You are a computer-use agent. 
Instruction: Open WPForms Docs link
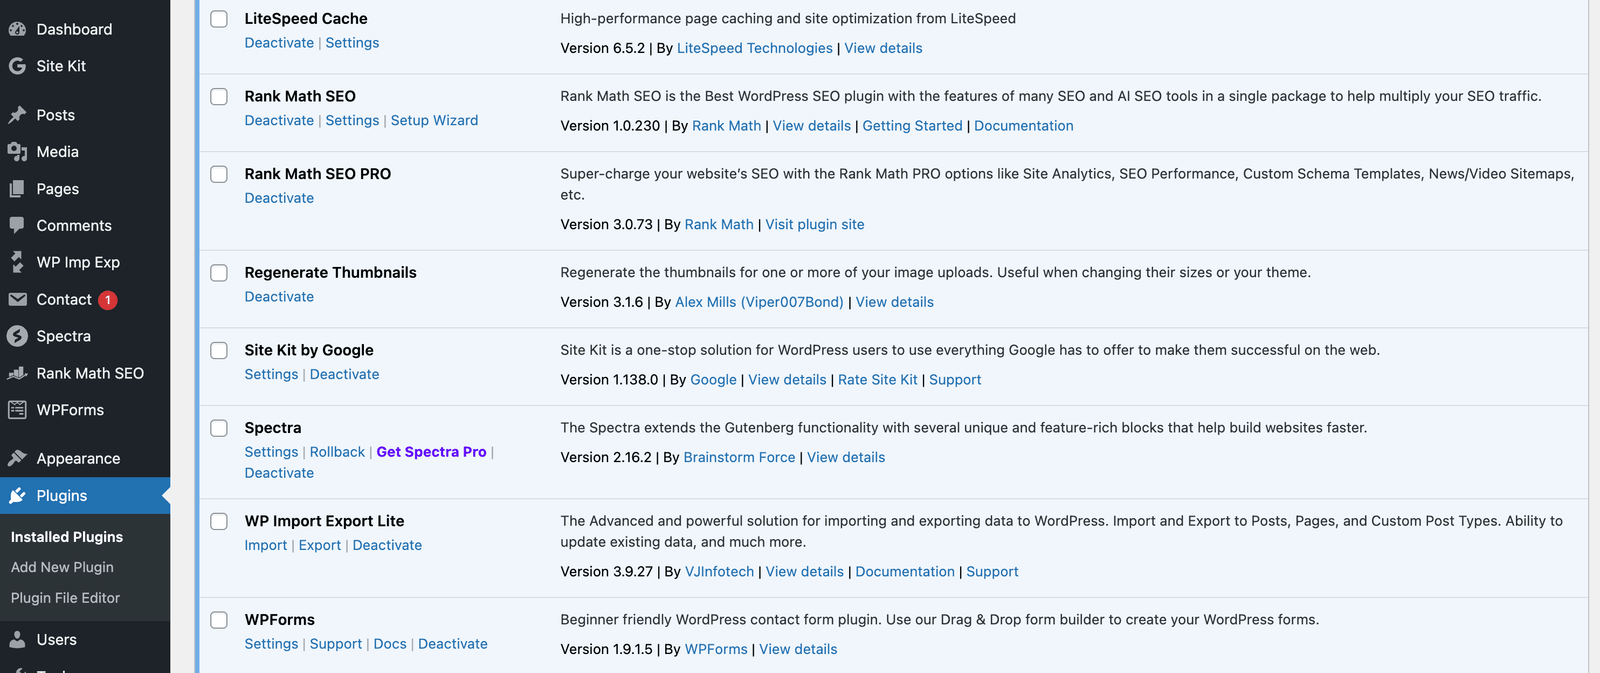tap(390, 644)
